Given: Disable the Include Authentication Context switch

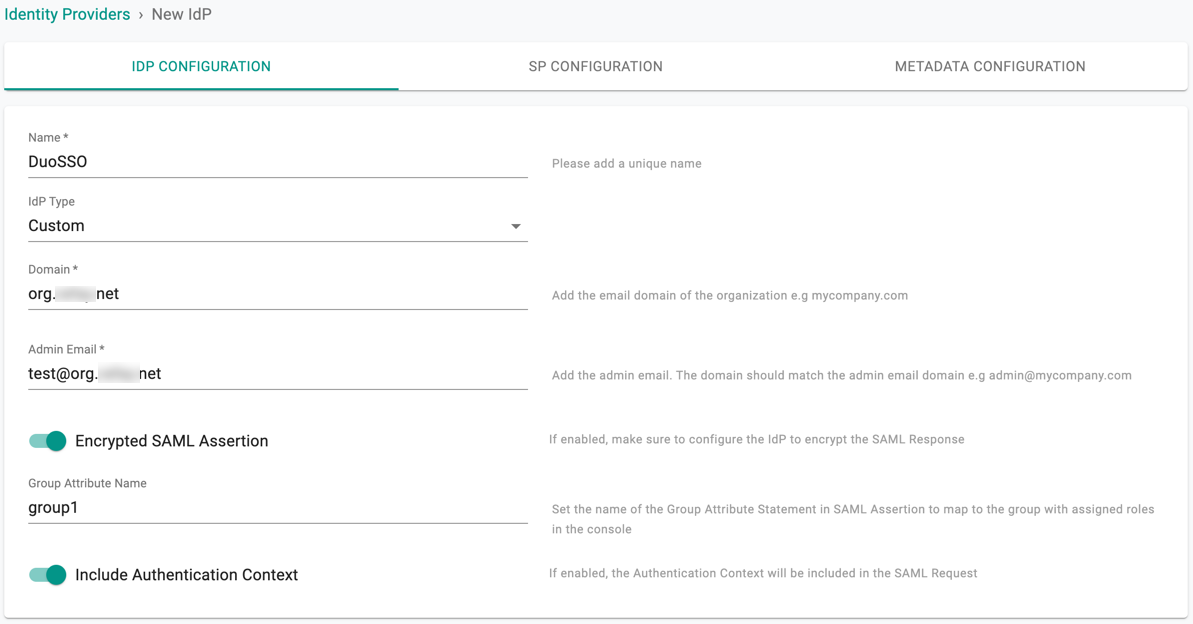Looking at the screenshot, I should click(x=48, y=575).
